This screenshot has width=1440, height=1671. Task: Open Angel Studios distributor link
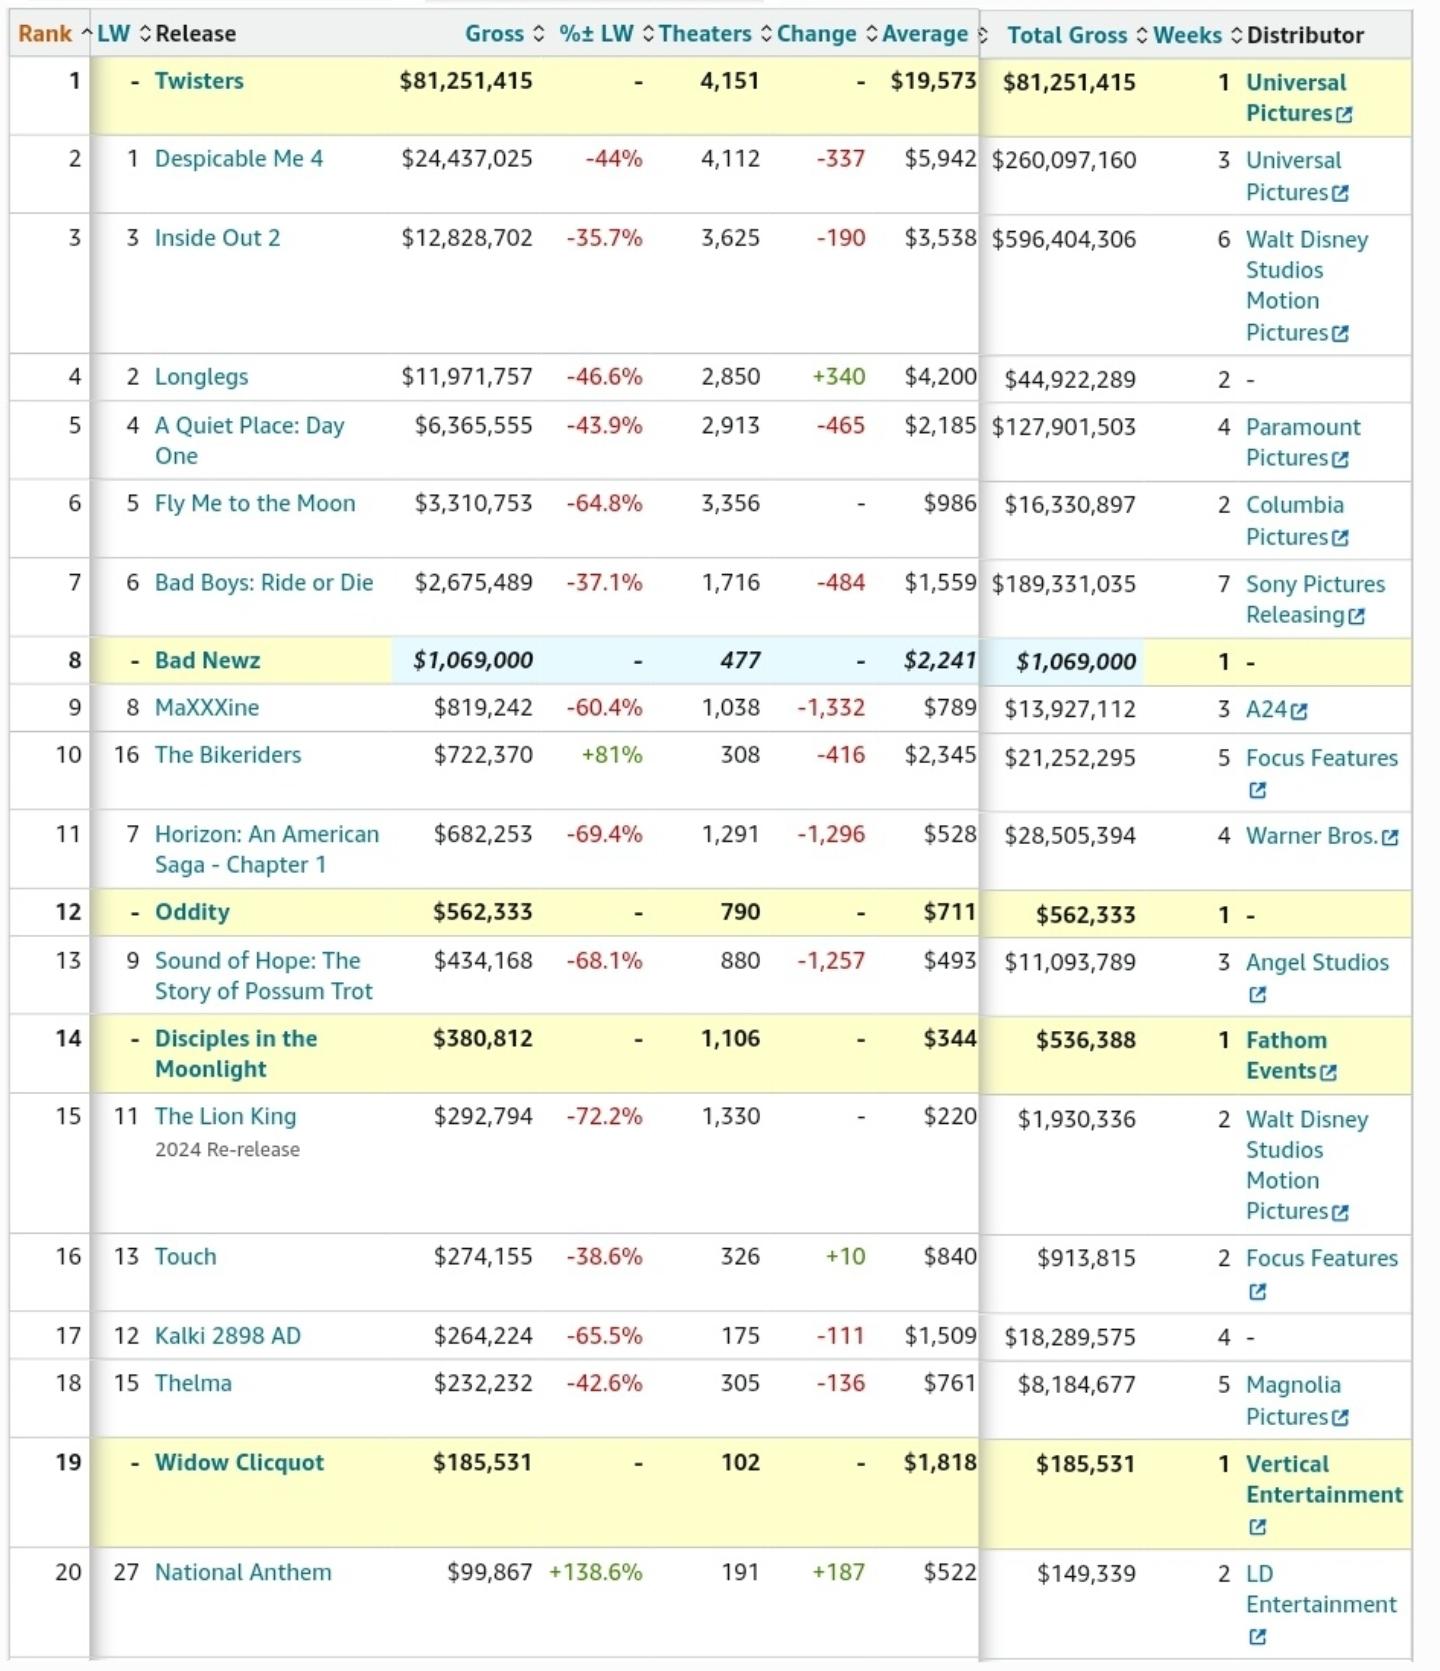click(1317, 962)
